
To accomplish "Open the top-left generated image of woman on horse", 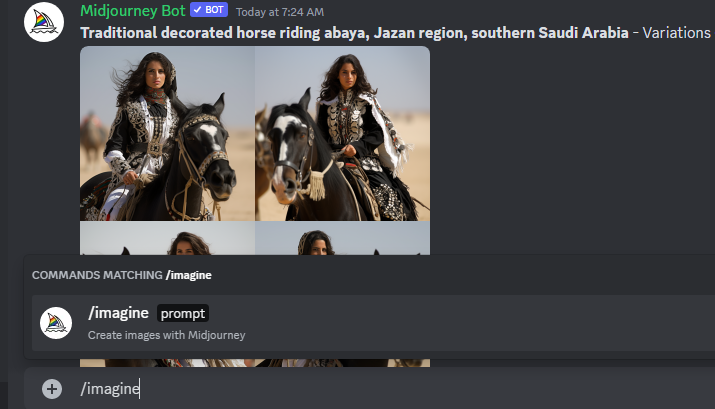I will (167, 133).
